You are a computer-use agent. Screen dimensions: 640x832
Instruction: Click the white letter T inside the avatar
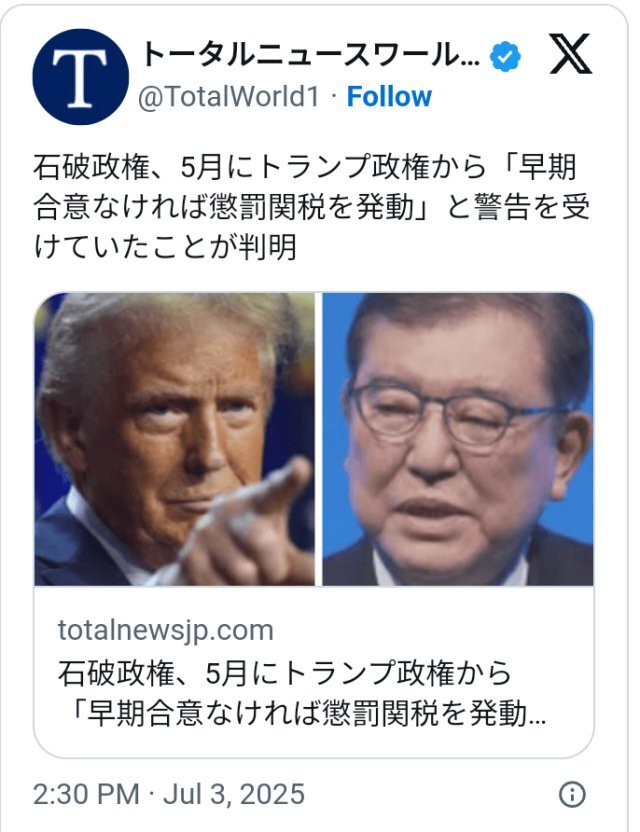coord(80,78)
